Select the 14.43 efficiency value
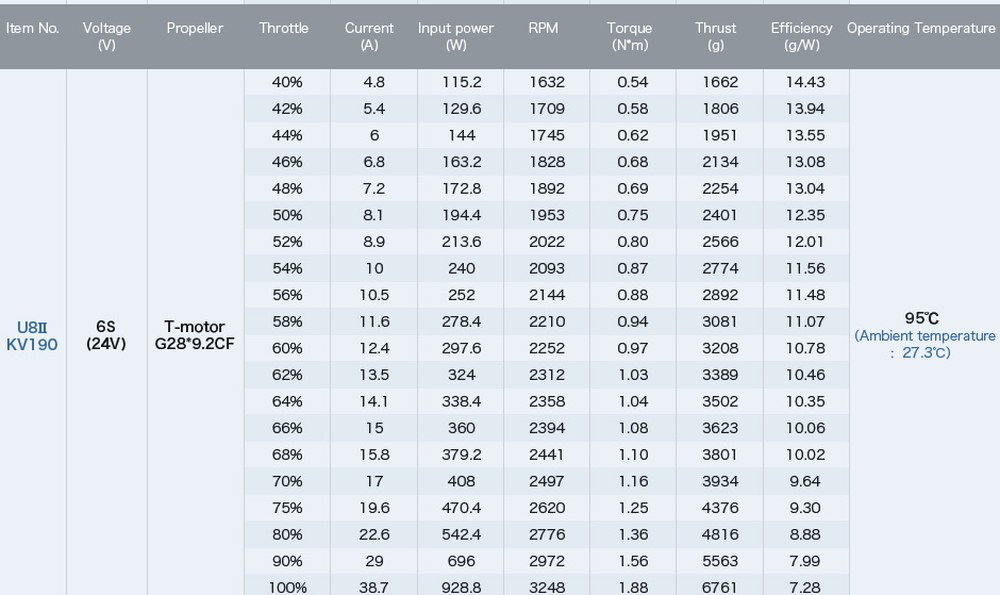The image size is (1000, 595). tap(806, 82)
